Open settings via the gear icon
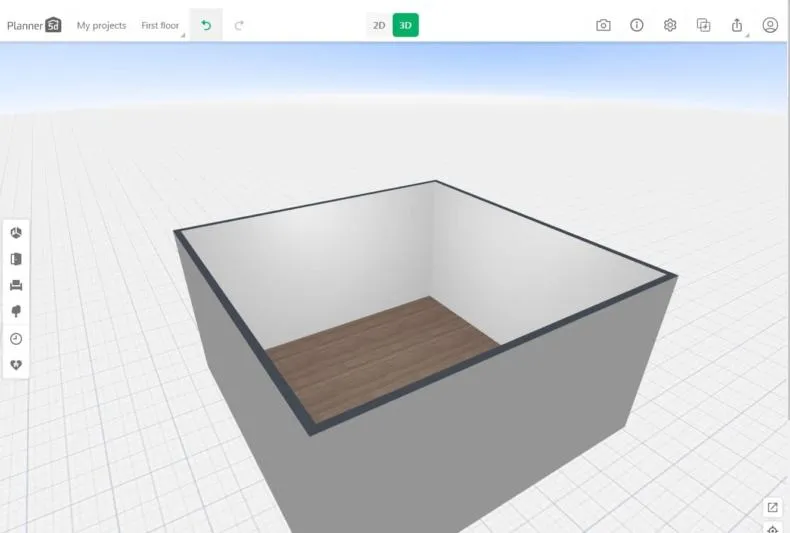Viewport: 790px width, 533px height. coord(670,25)
